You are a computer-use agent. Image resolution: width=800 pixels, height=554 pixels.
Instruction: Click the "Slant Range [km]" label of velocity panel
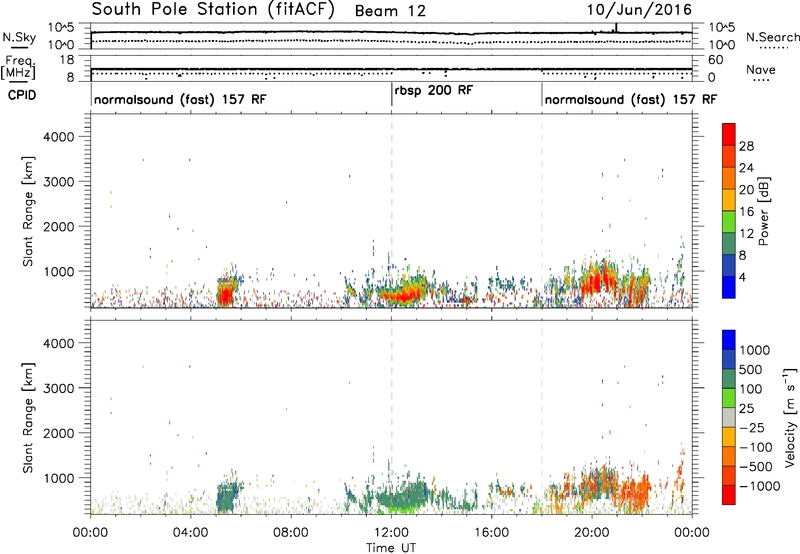click(28, 418)
